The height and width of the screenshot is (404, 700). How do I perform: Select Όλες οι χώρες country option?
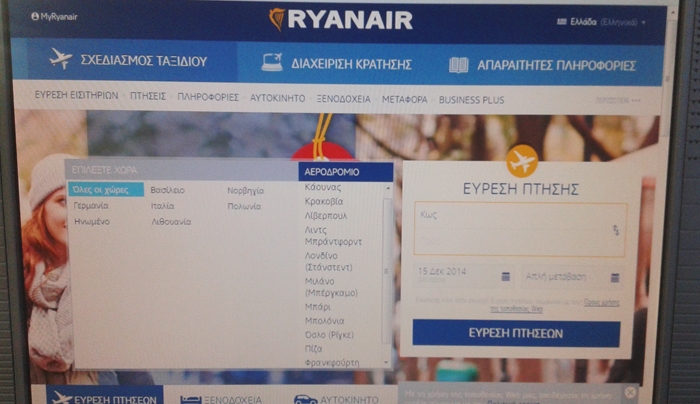click(x=106, y=190)
